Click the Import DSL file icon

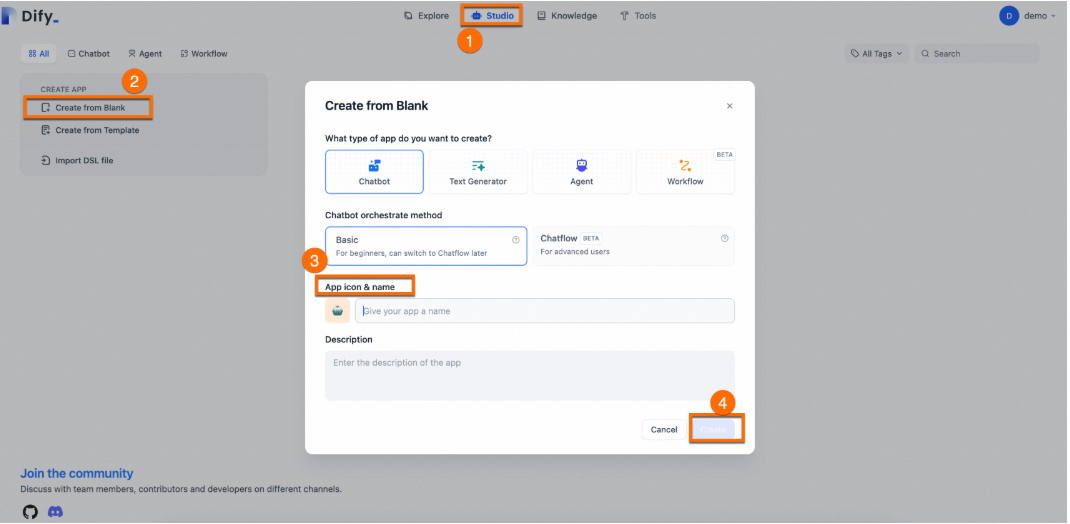[45, 160]
